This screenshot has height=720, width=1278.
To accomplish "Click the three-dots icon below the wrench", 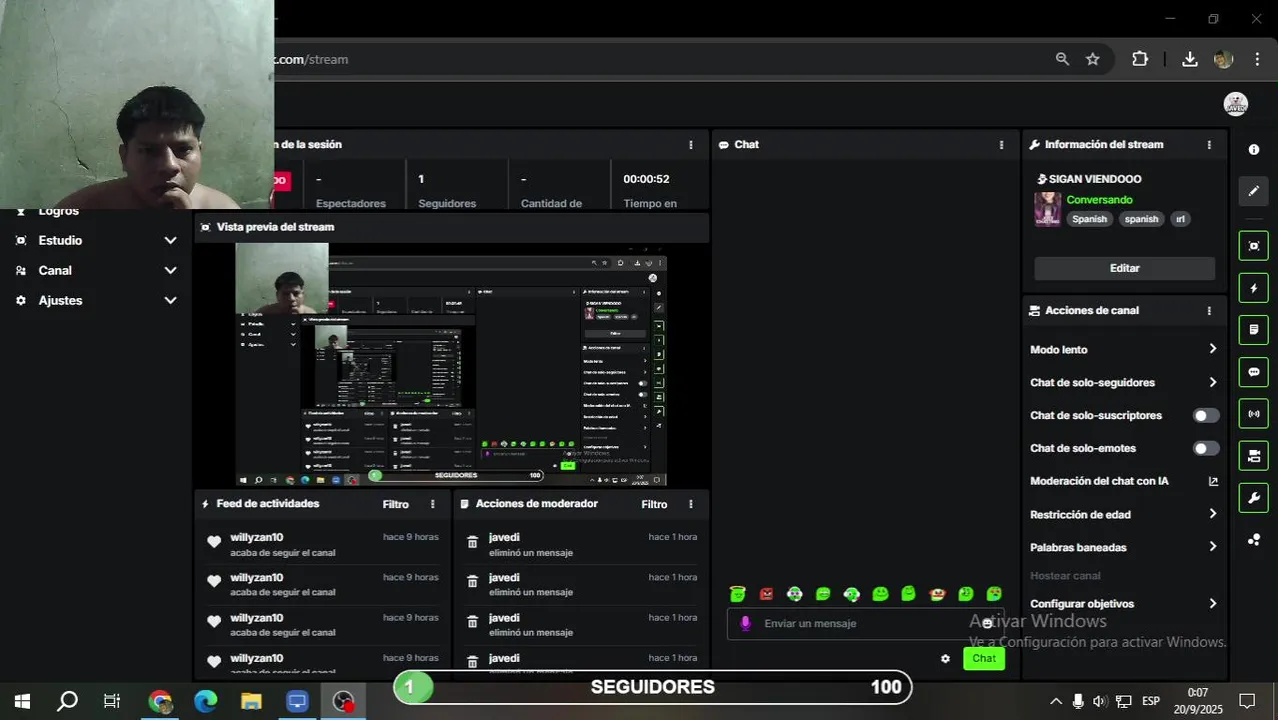I will [x=1254, y=540].
